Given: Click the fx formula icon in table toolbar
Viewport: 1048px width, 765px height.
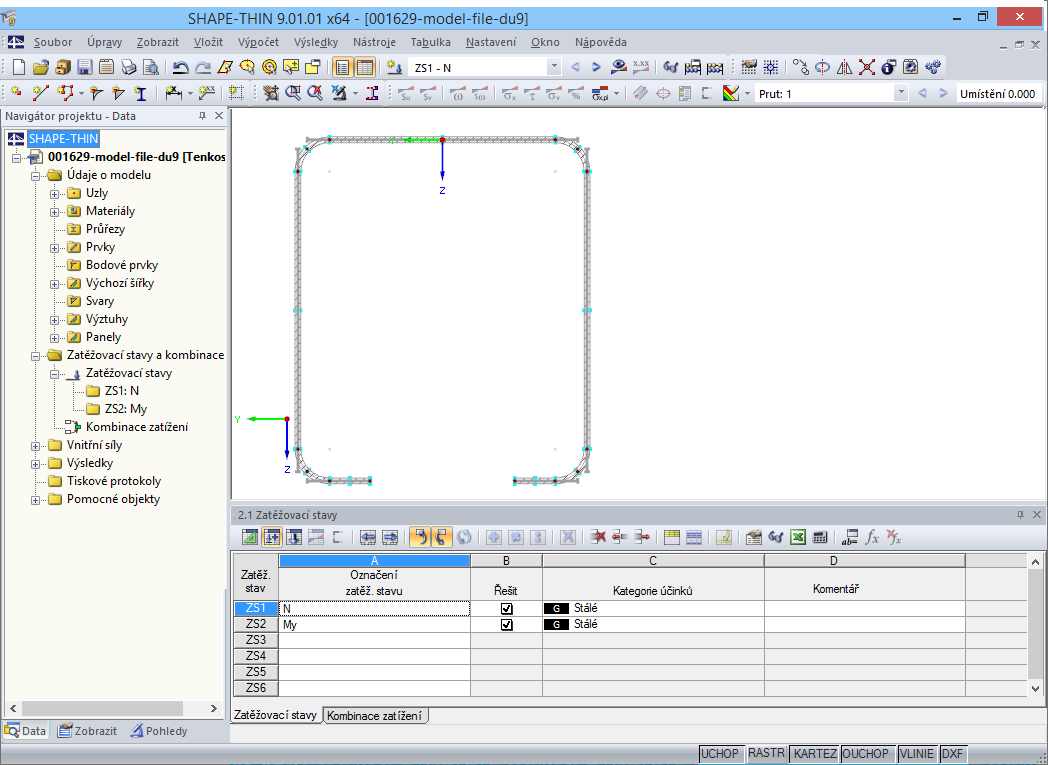Looking at the screenshot, I should coord(872,537).
